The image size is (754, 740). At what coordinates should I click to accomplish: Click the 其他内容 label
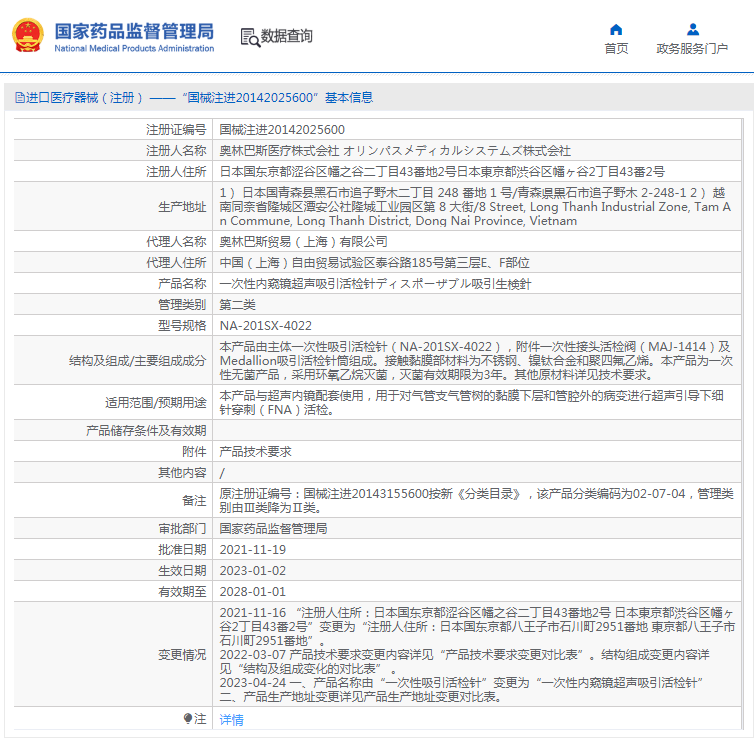182,473
